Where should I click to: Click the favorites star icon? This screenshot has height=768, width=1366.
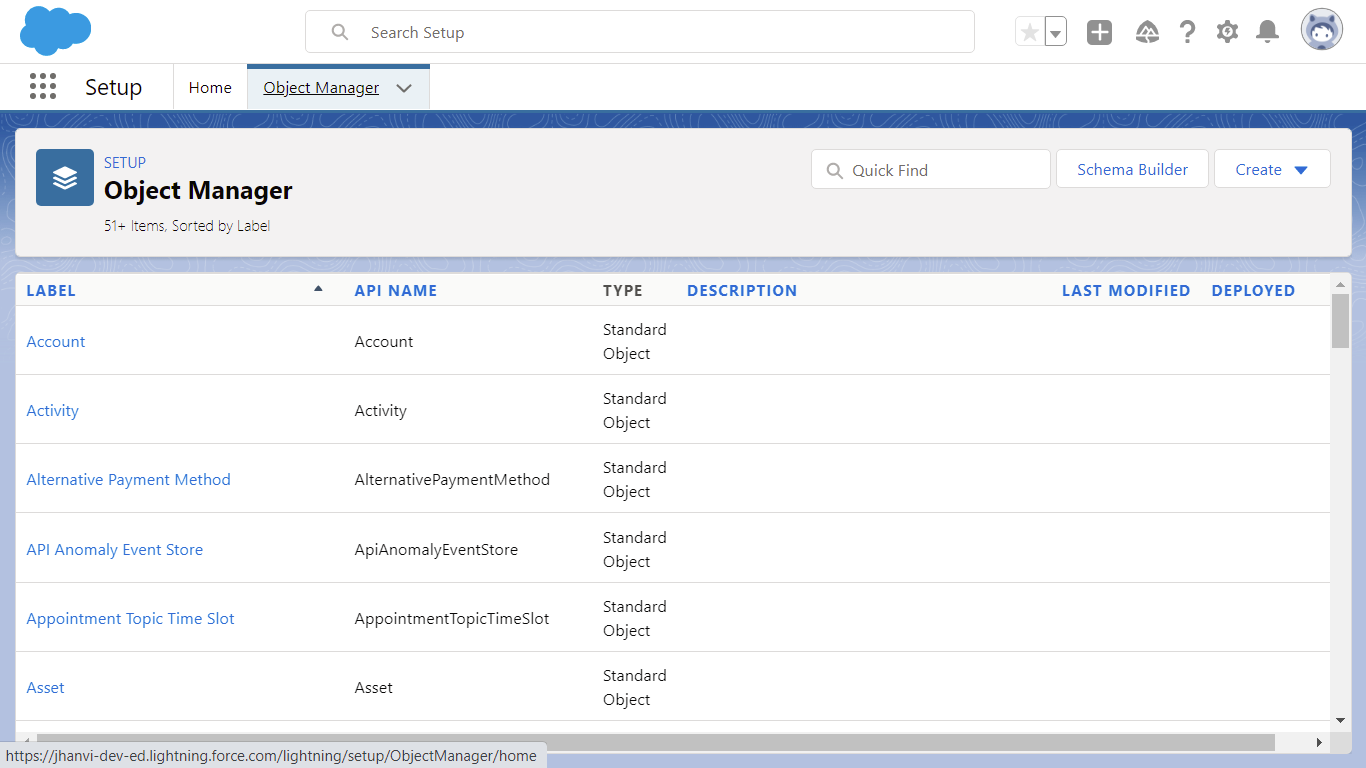click(1029, 32)
